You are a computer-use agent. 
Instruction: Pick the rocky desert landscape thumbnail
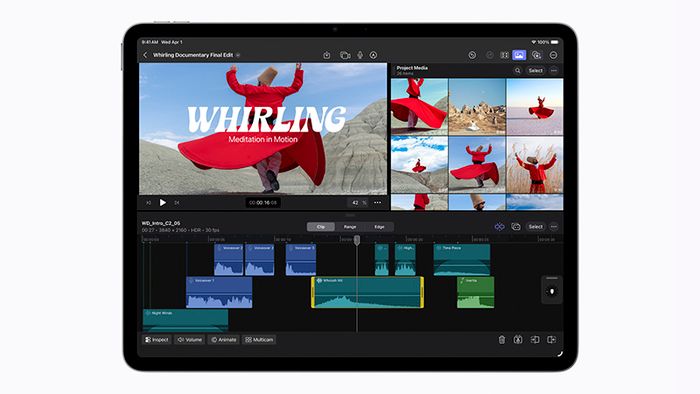477,106
